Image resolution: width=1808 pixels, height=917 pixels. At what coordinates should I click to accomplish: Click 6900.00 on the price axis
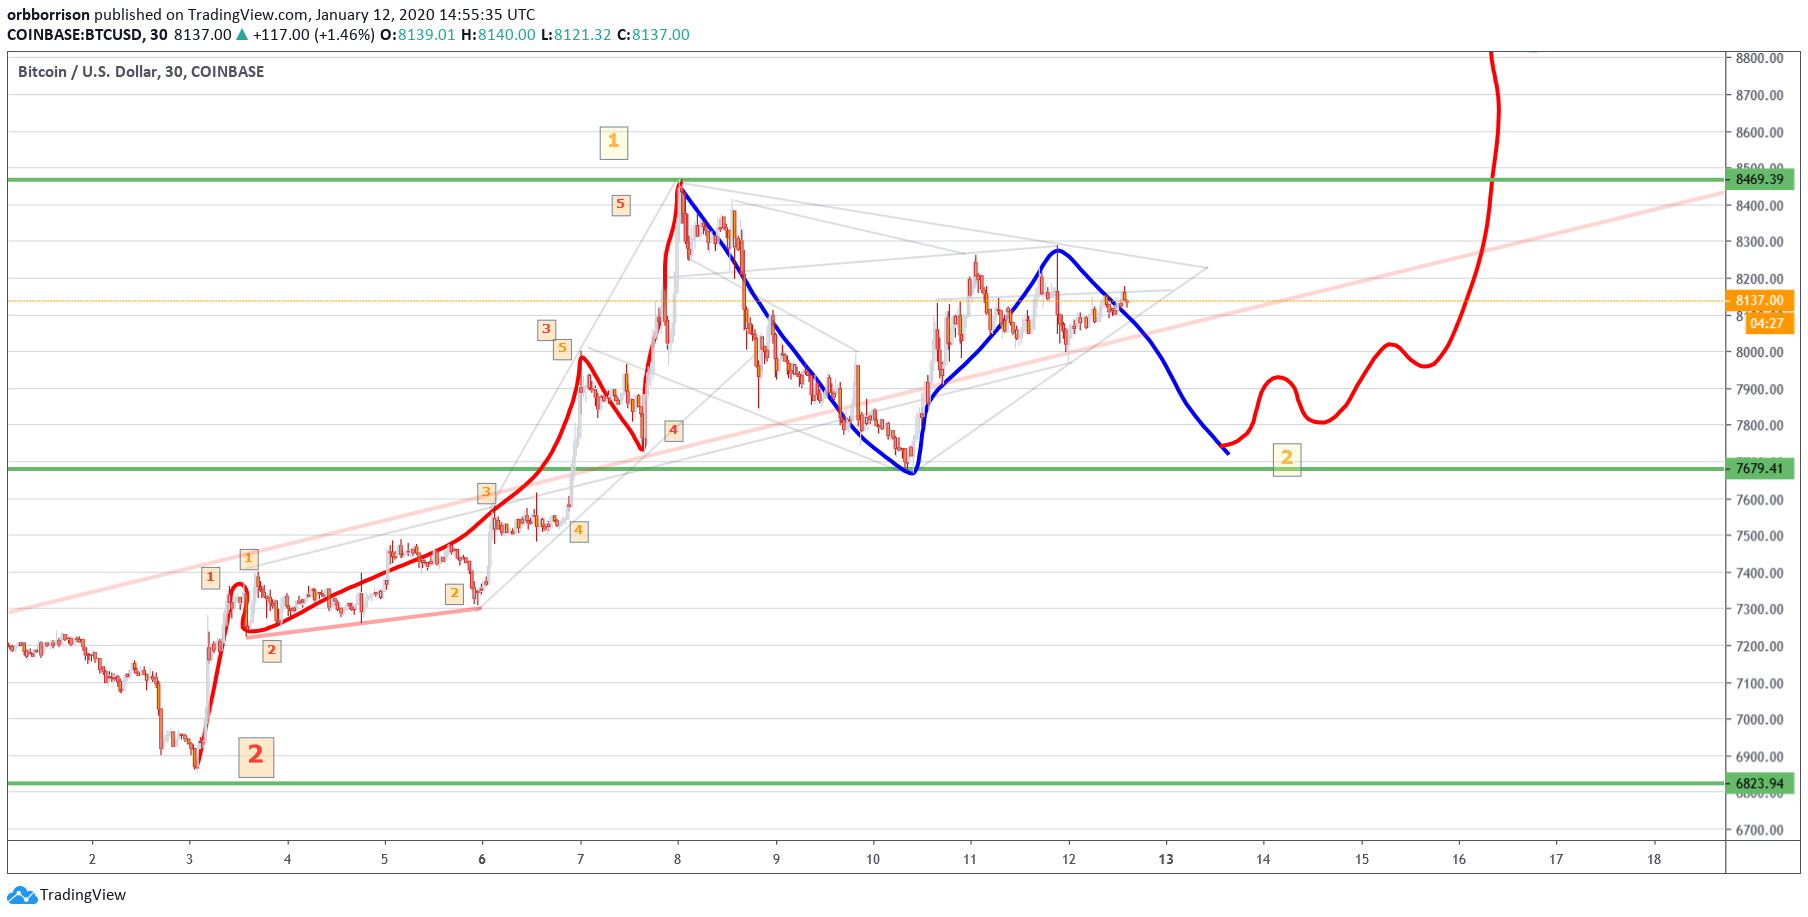coord(1759,757)
